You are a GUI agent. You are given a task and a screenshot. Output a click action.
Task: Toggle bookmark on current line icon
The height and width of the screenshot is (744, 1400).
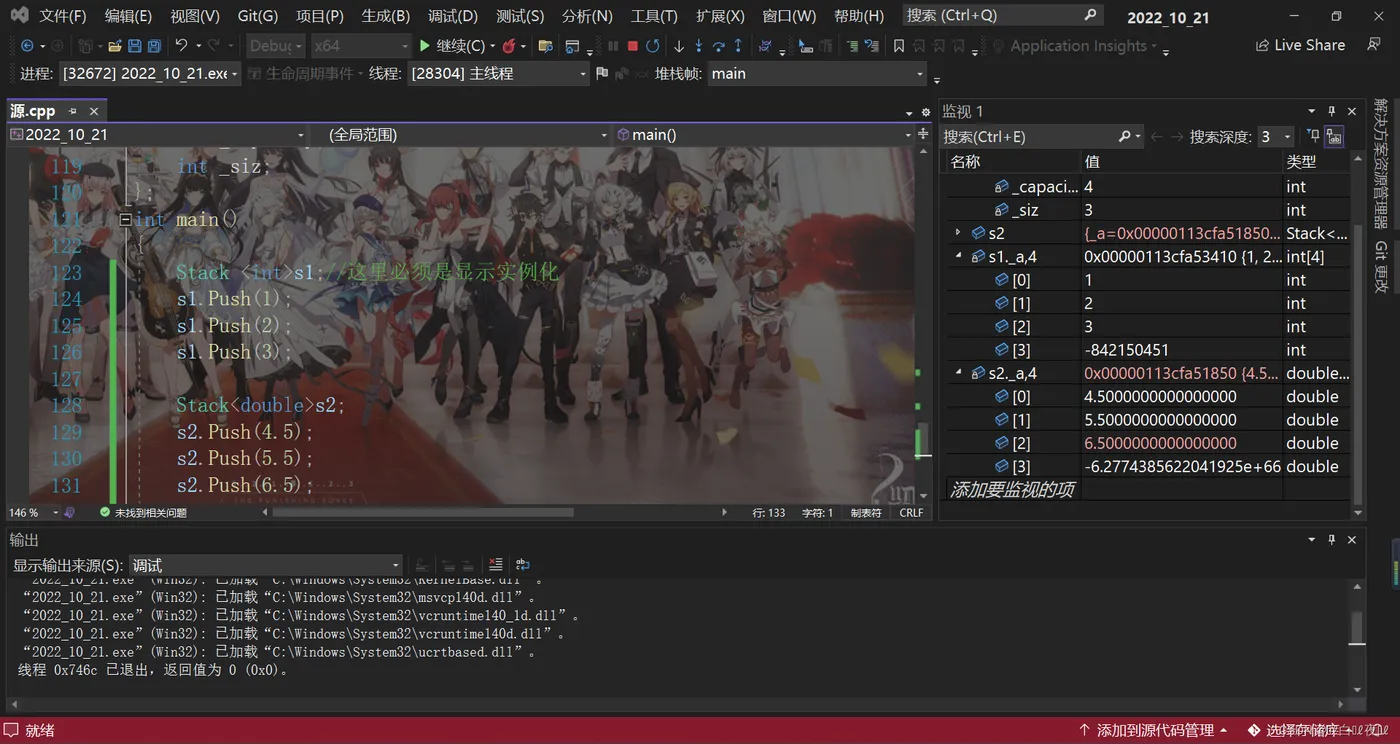pos(899,46)
